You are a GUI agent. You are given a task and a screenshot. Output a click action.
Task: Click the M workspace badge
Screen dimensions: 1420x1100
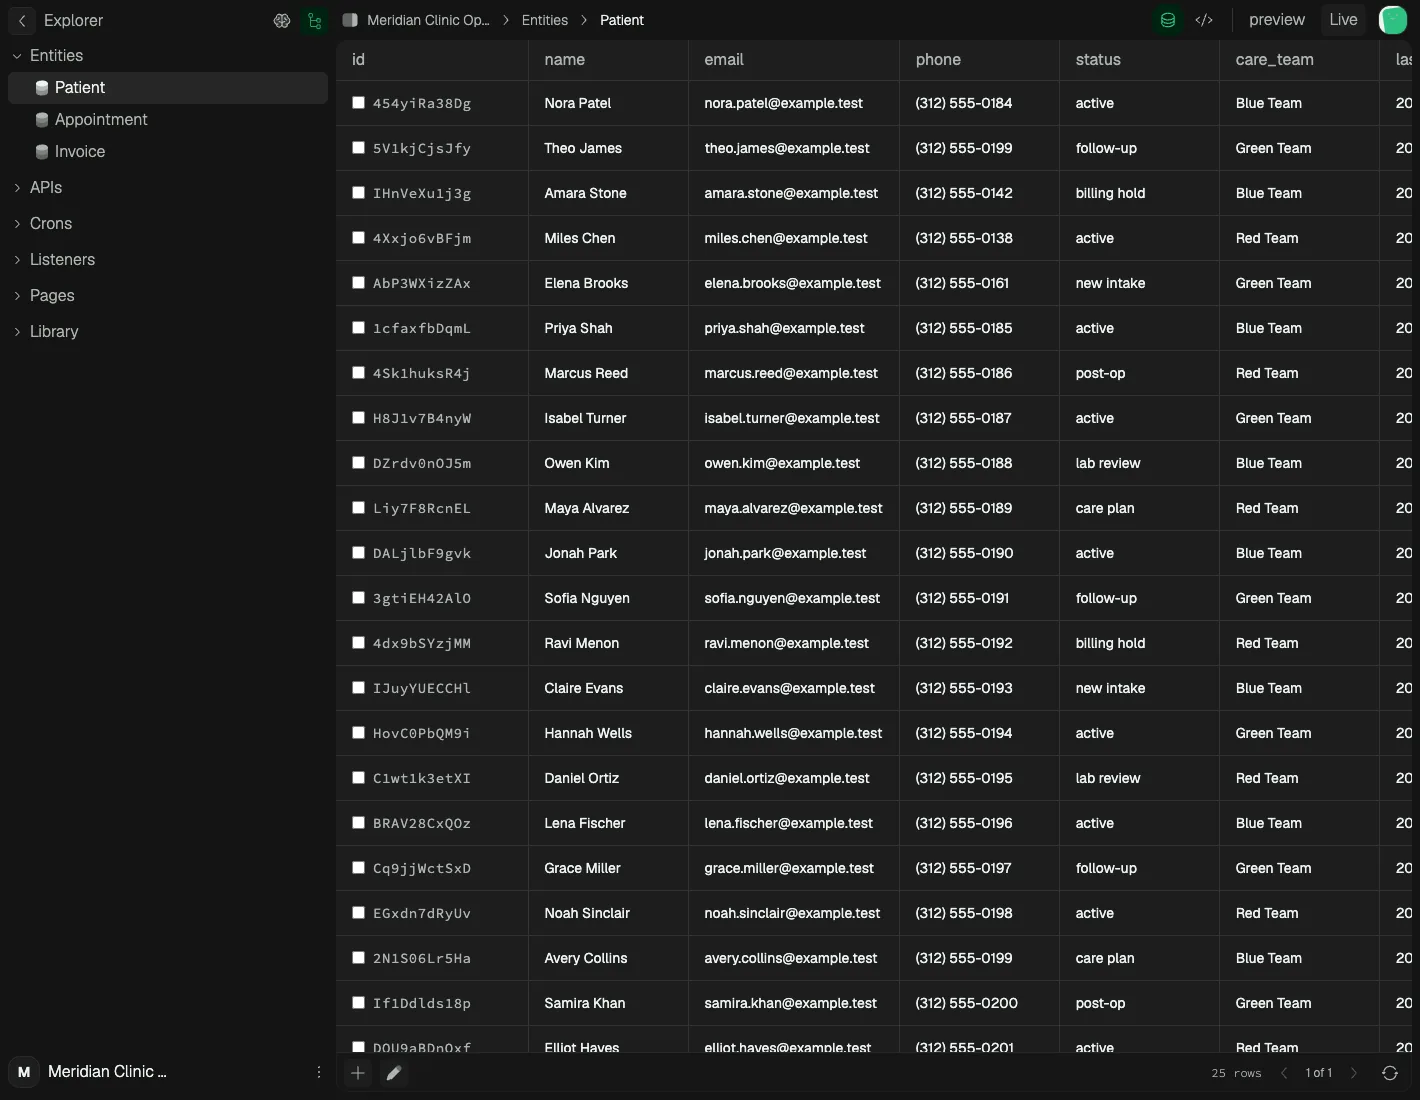[24, 1072]
